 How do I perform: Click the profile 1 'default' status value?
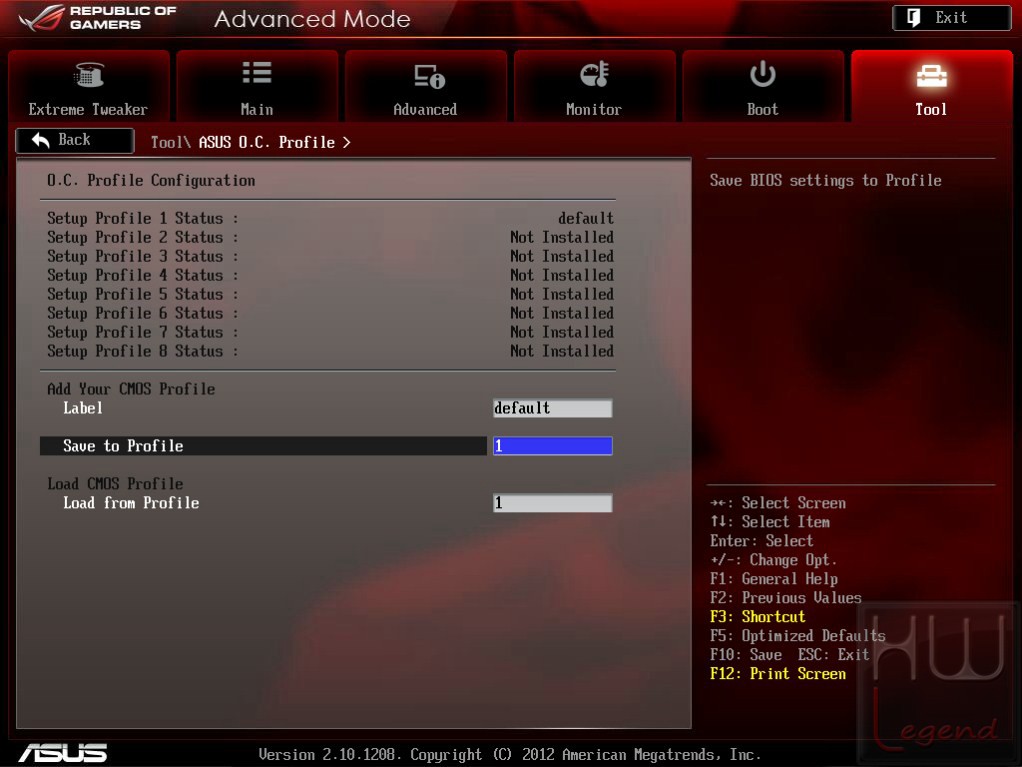pos(586,218)
